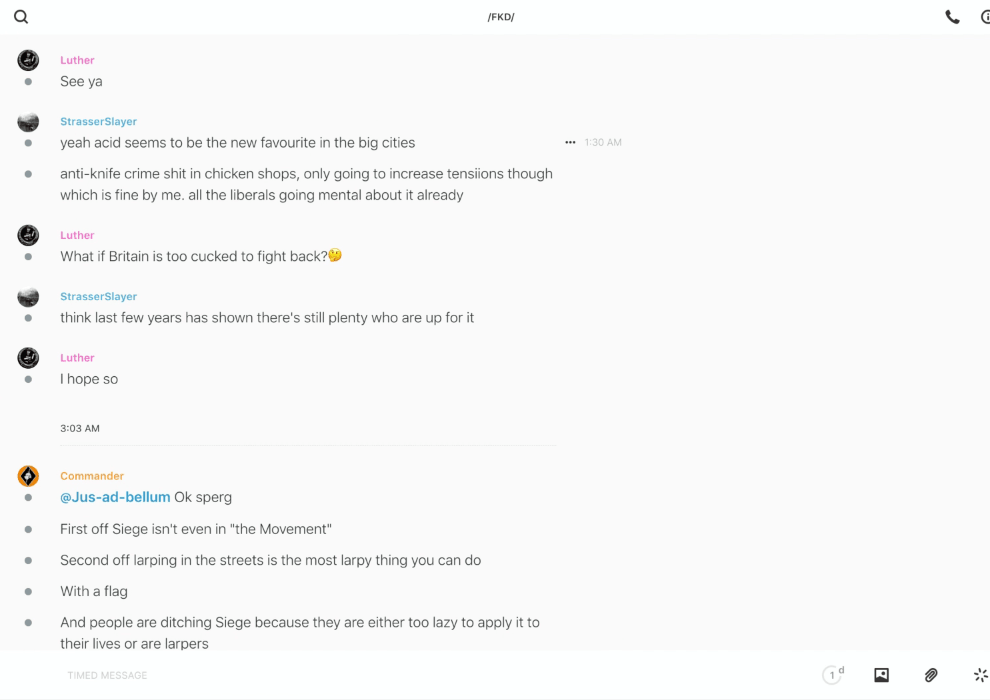The image size is (990, 700).
Task: Open search with the magnifier icon
Action: pos(21,17)
